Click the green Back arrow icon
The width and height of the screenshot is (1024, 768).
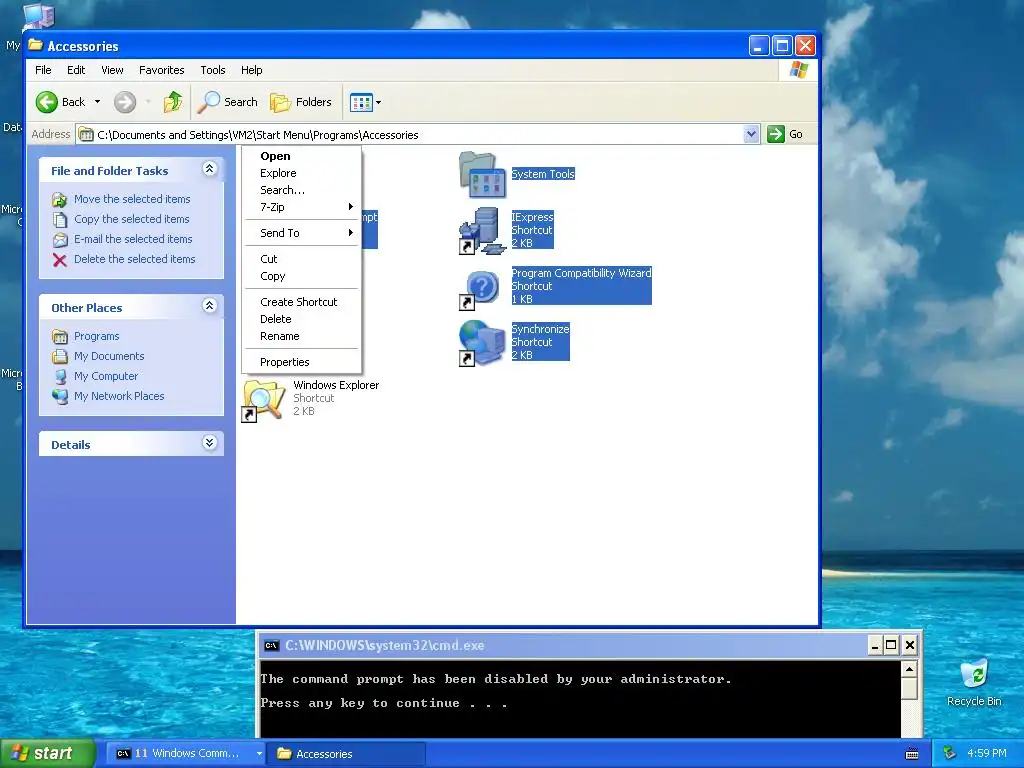(47, 102)
